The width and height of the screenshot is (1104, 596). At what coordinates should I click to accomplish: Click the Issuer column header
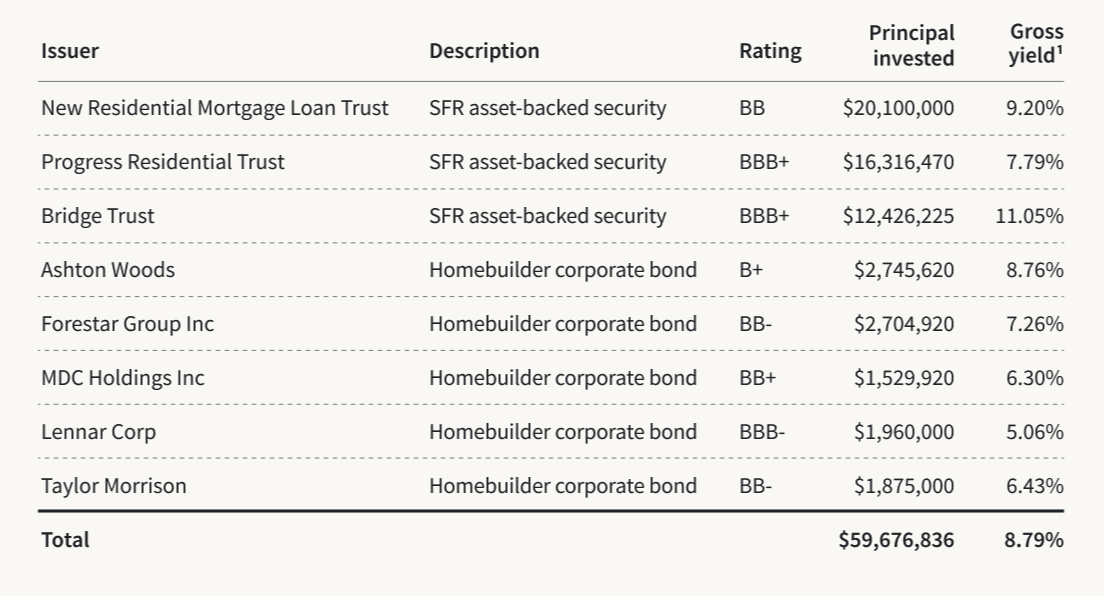[70, 51]
